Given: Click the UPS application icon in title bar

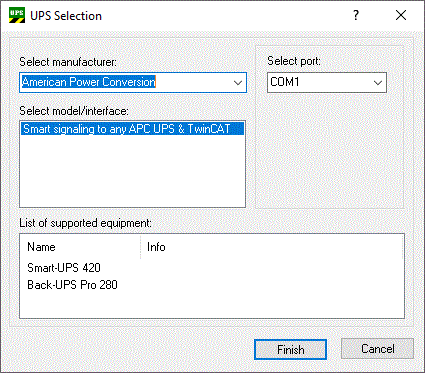Looking at the screenshot, I should [17, 15].
